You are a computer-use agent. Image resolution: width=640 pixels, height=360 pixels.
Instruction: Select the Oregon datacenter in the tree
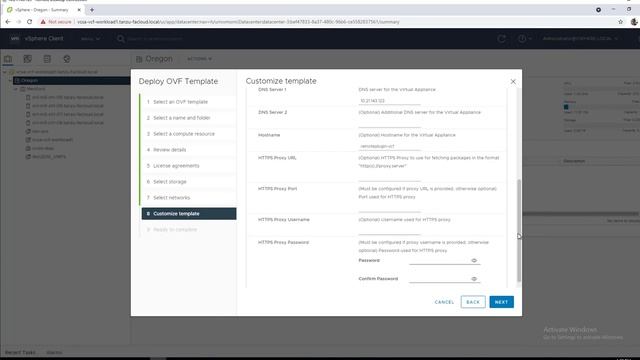click(29, 80)
